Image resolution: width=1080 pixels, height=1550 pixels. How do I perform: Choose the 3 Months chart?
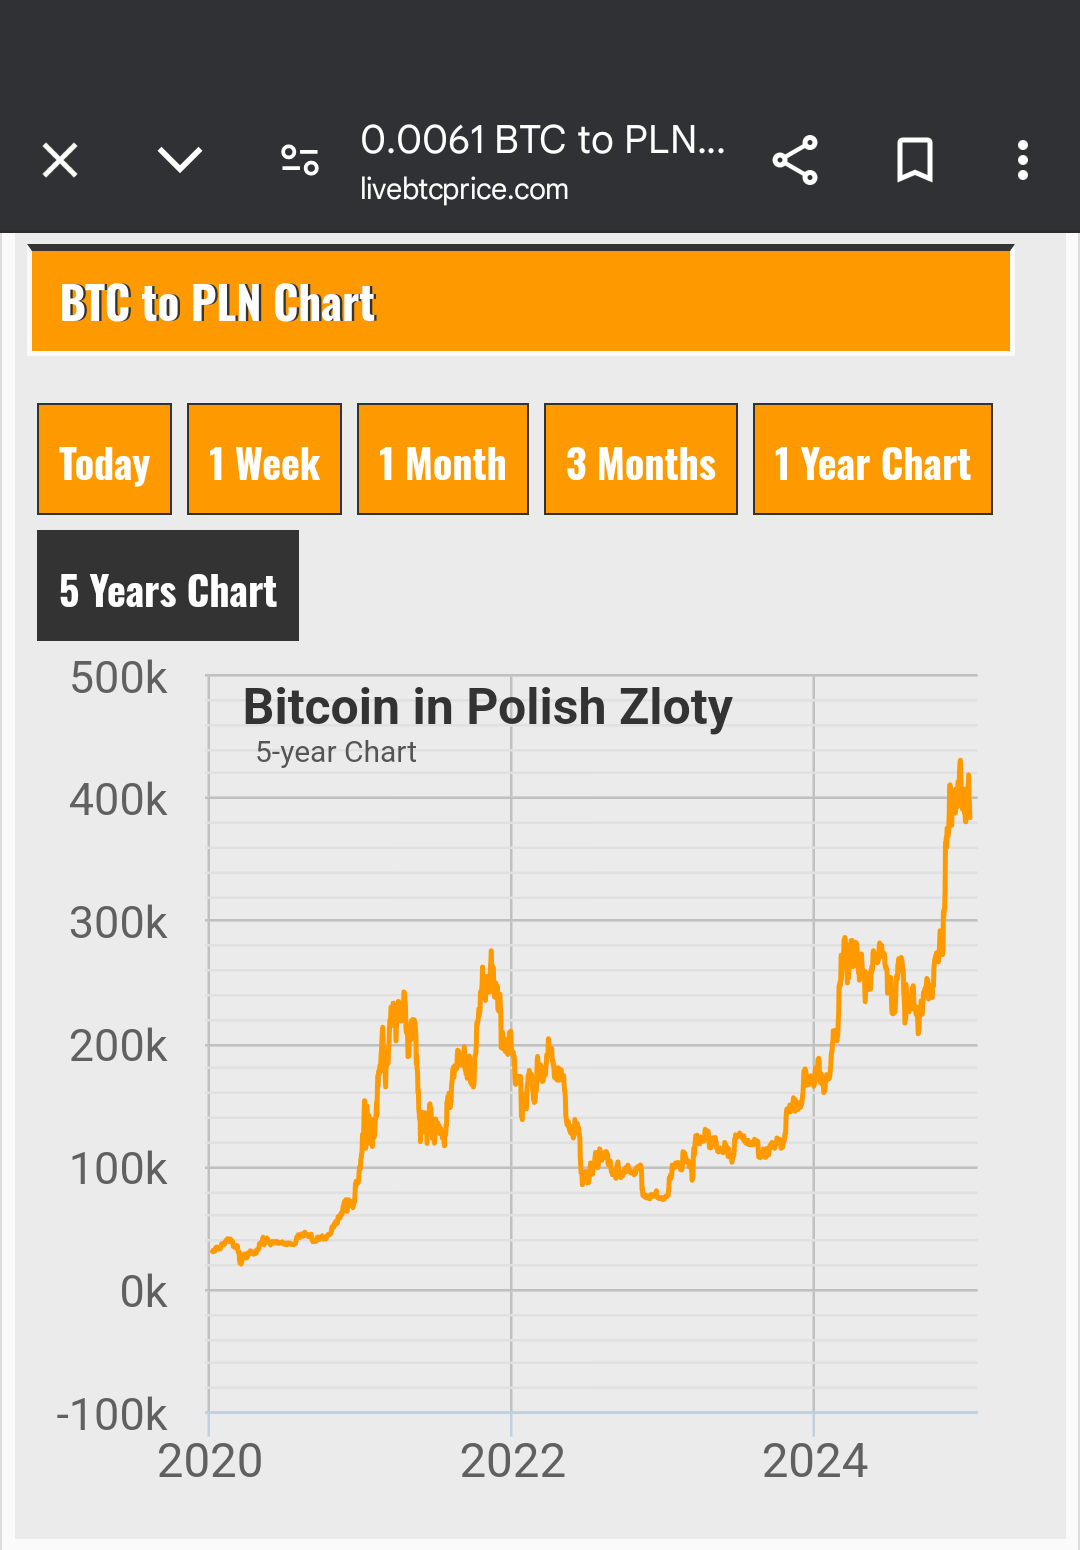[x=640, y=460]
